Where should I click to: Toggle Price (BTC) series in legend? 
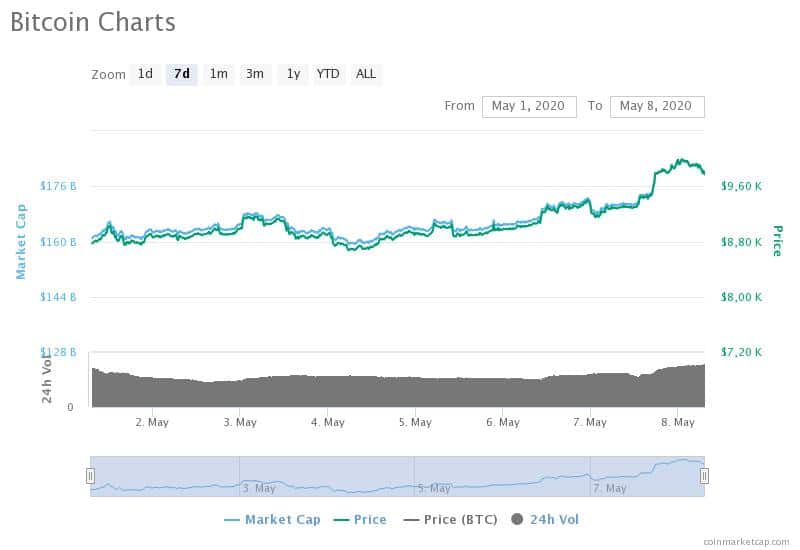451,520
